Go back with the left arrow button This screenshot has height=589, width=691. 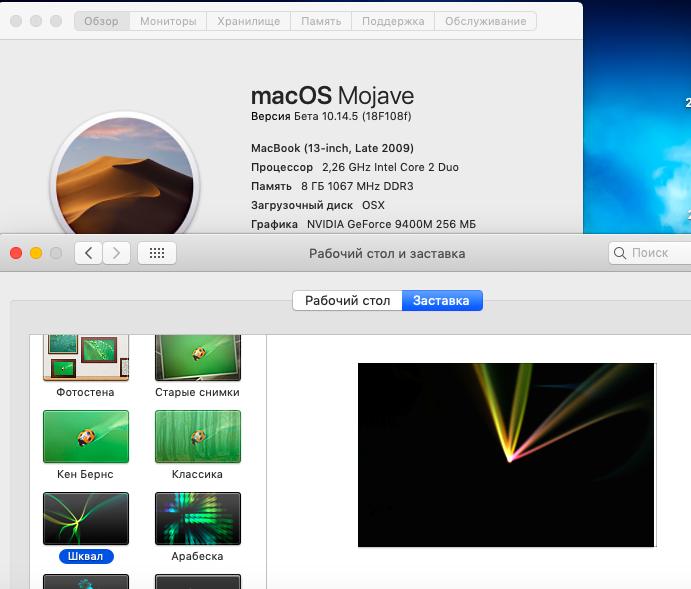pos(89,253)
